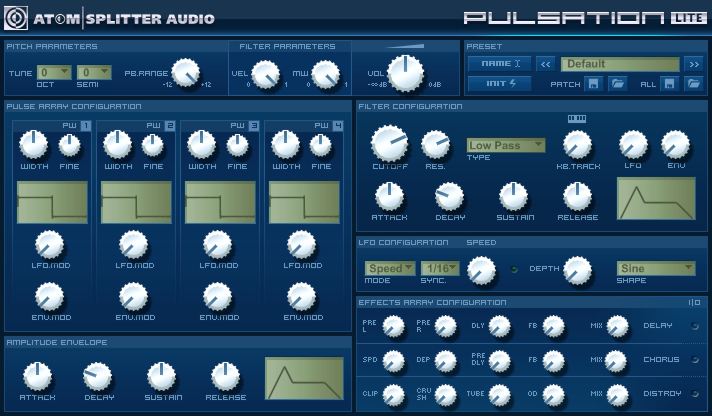The image size is (712, 416).
Task: Select pulse oscillator number 4 badge
Action: click(x=338, y=125)
